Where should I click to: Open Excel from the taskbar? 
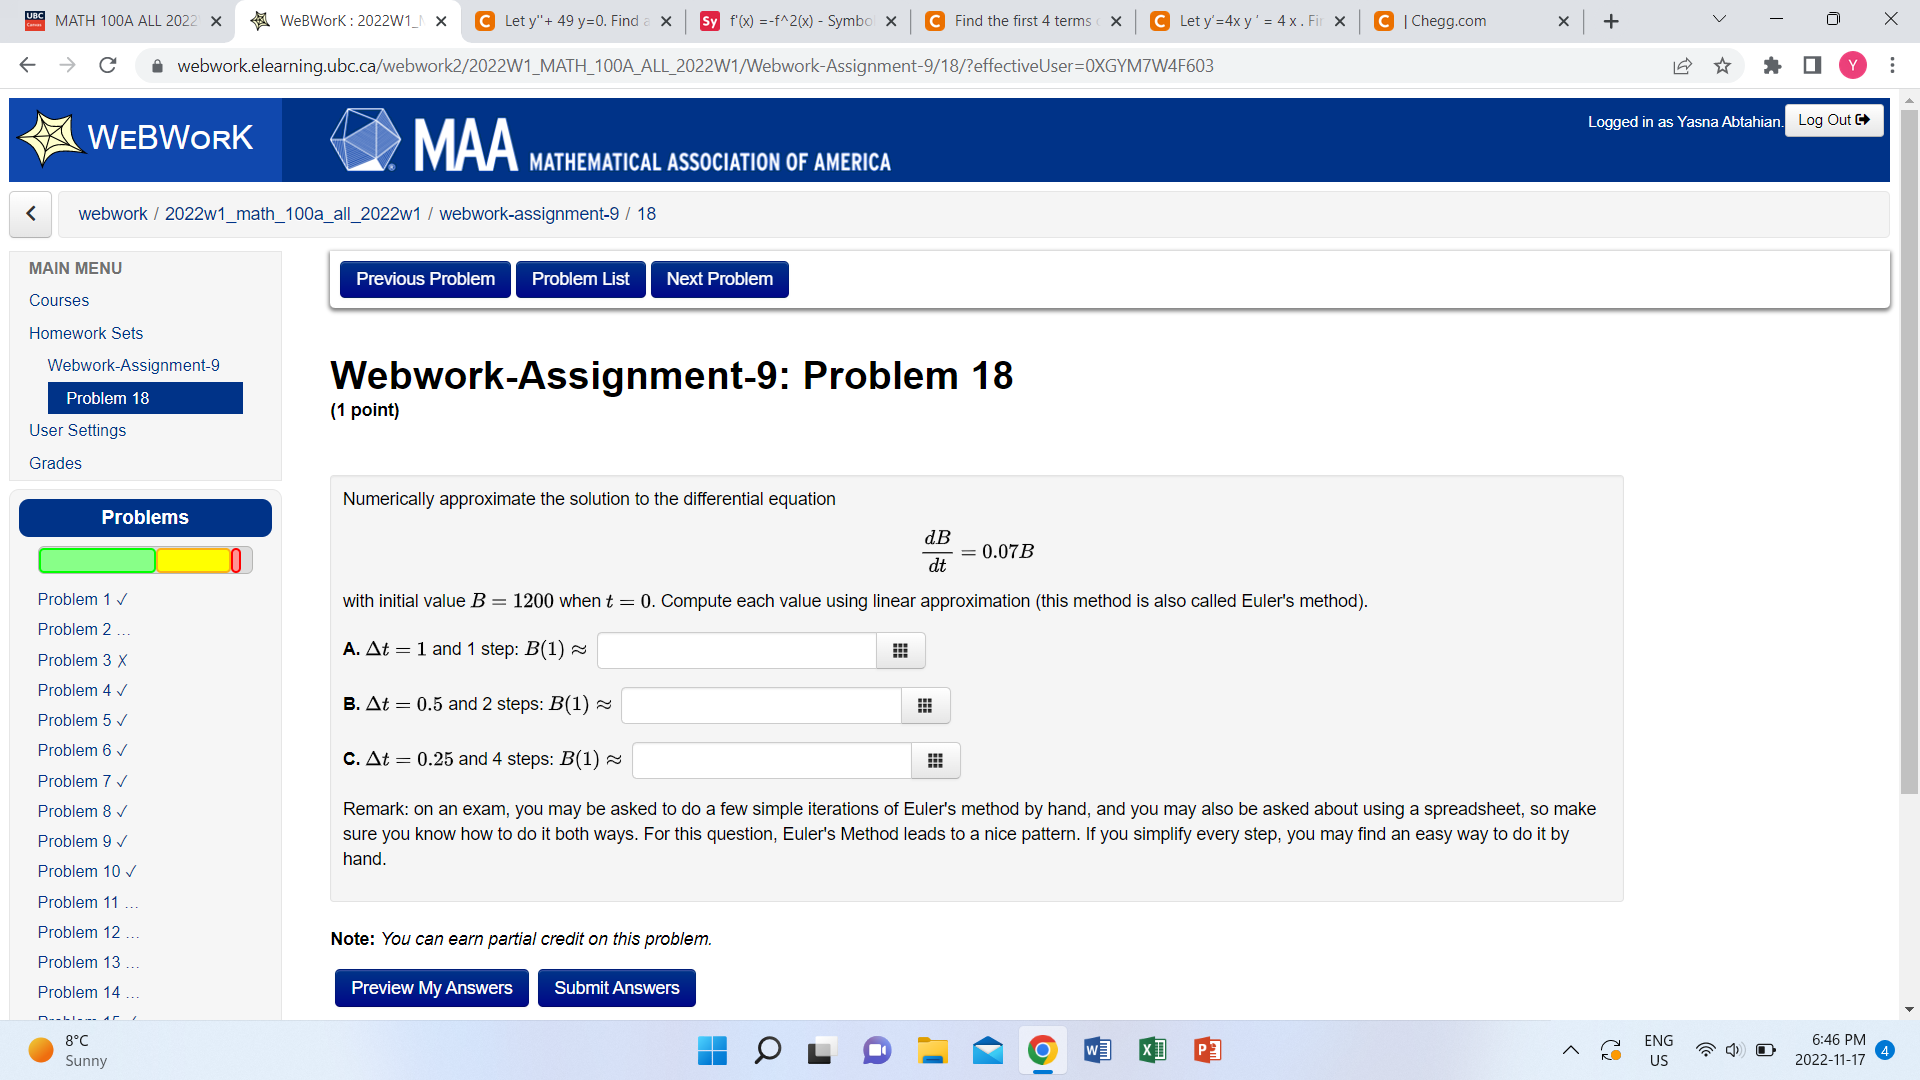(1151, 1050)
